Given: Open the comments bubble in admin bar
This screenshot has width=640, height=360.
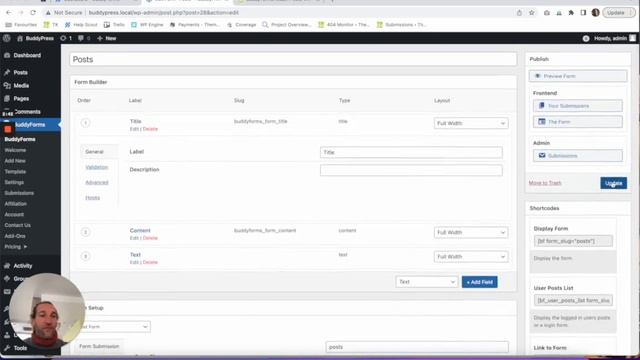Looking at the screenshot, I should [84, 38].
